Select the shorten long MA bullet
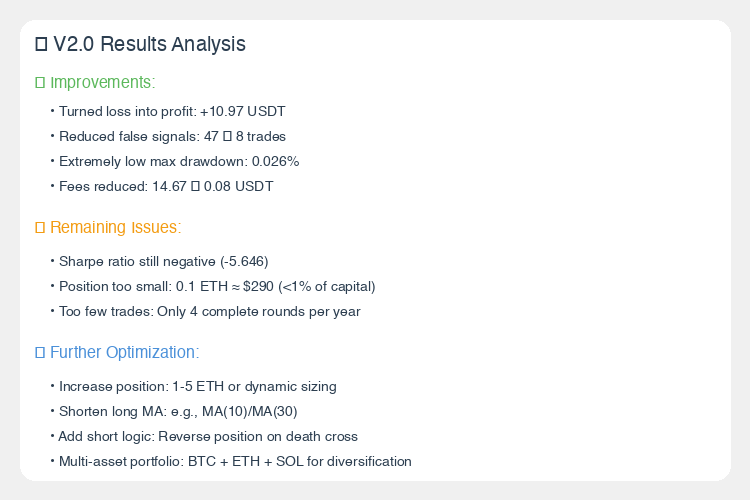Viewport: 750px width, 500px height. (179, 411)
